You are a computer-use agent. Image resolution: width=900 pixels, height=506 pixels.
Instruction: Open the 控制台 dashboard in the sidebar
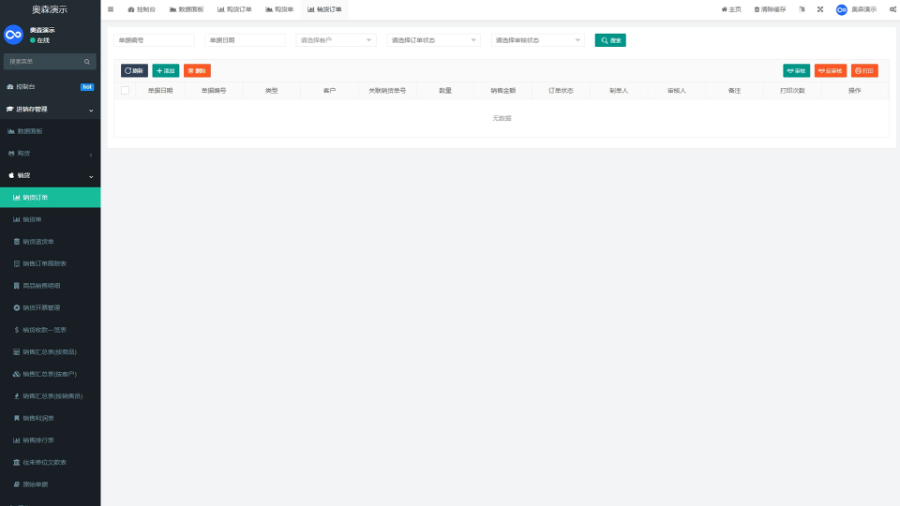click(50, 87)
